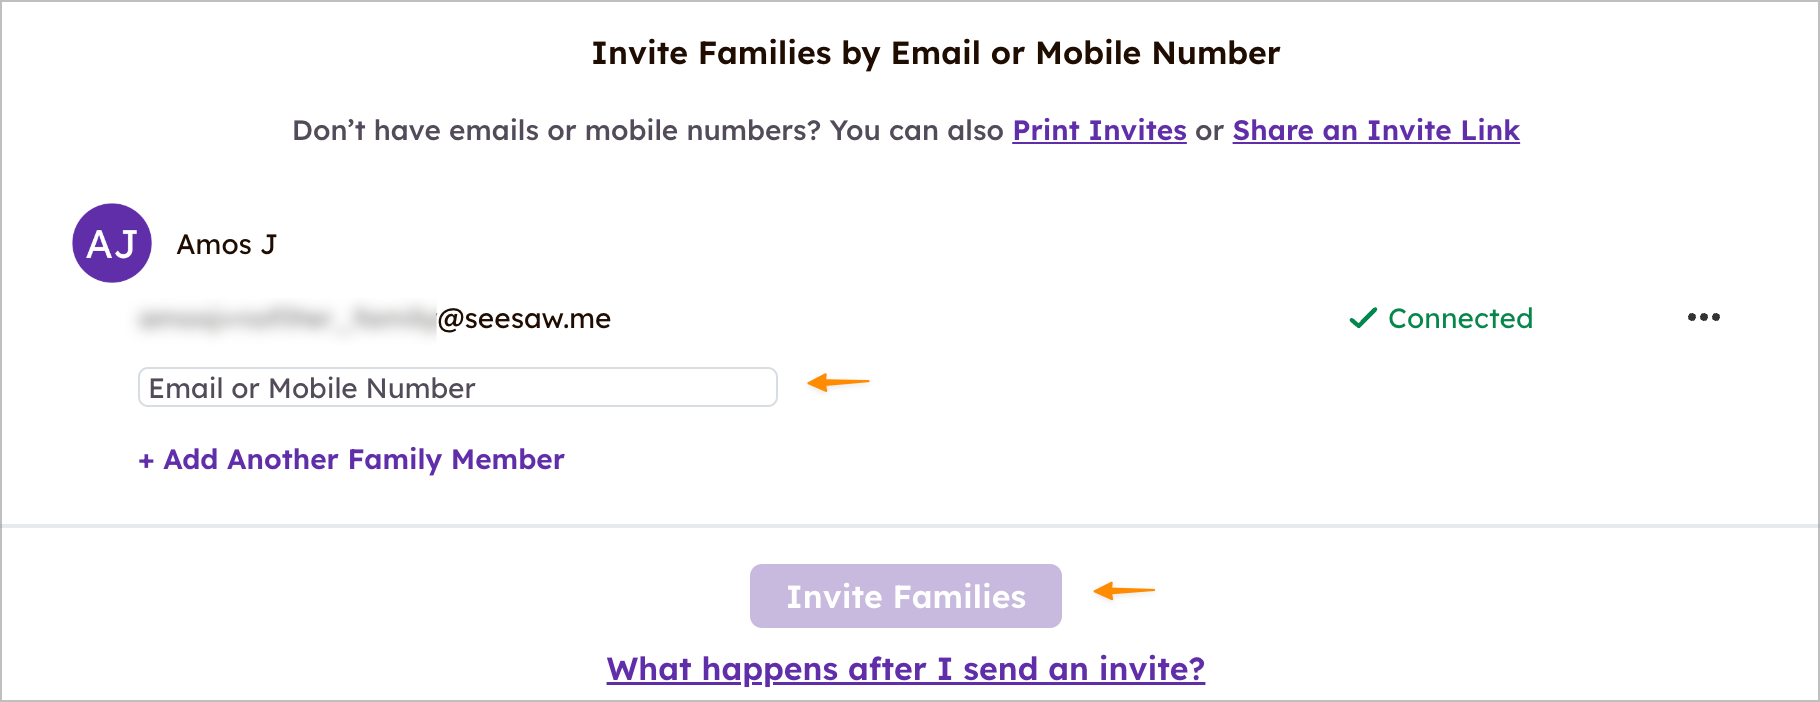This screenshot has width=1820, height=702.
Task: Click the AJ avatar circle
Action: click(112, 243)
